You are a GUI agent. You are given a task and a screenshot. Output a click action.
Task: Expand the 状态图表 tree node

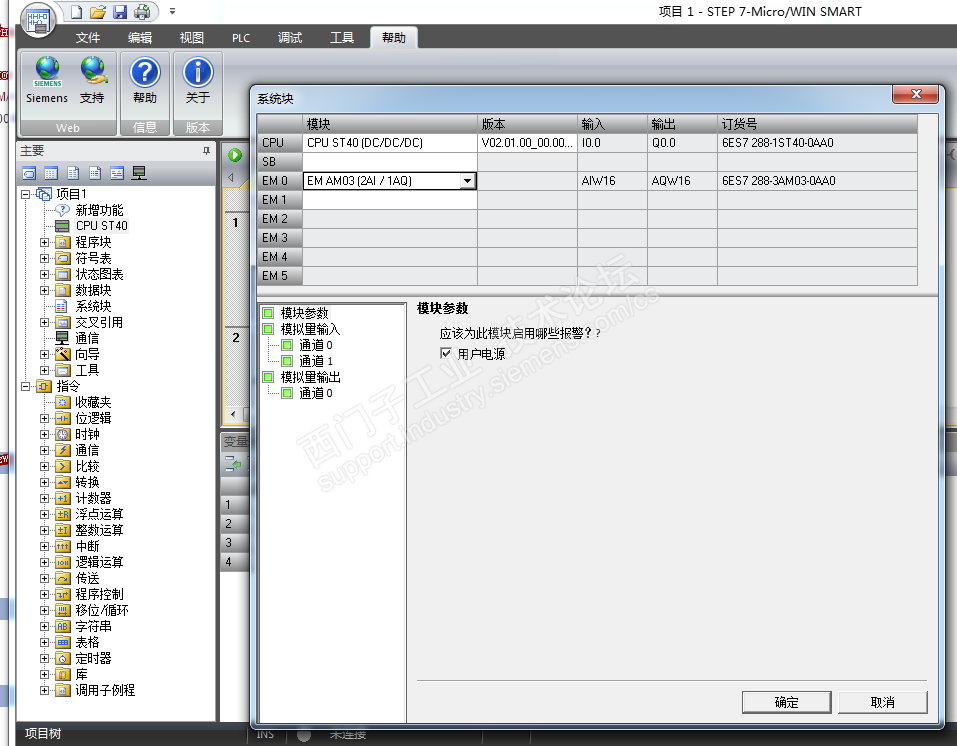tap(45, 274)
